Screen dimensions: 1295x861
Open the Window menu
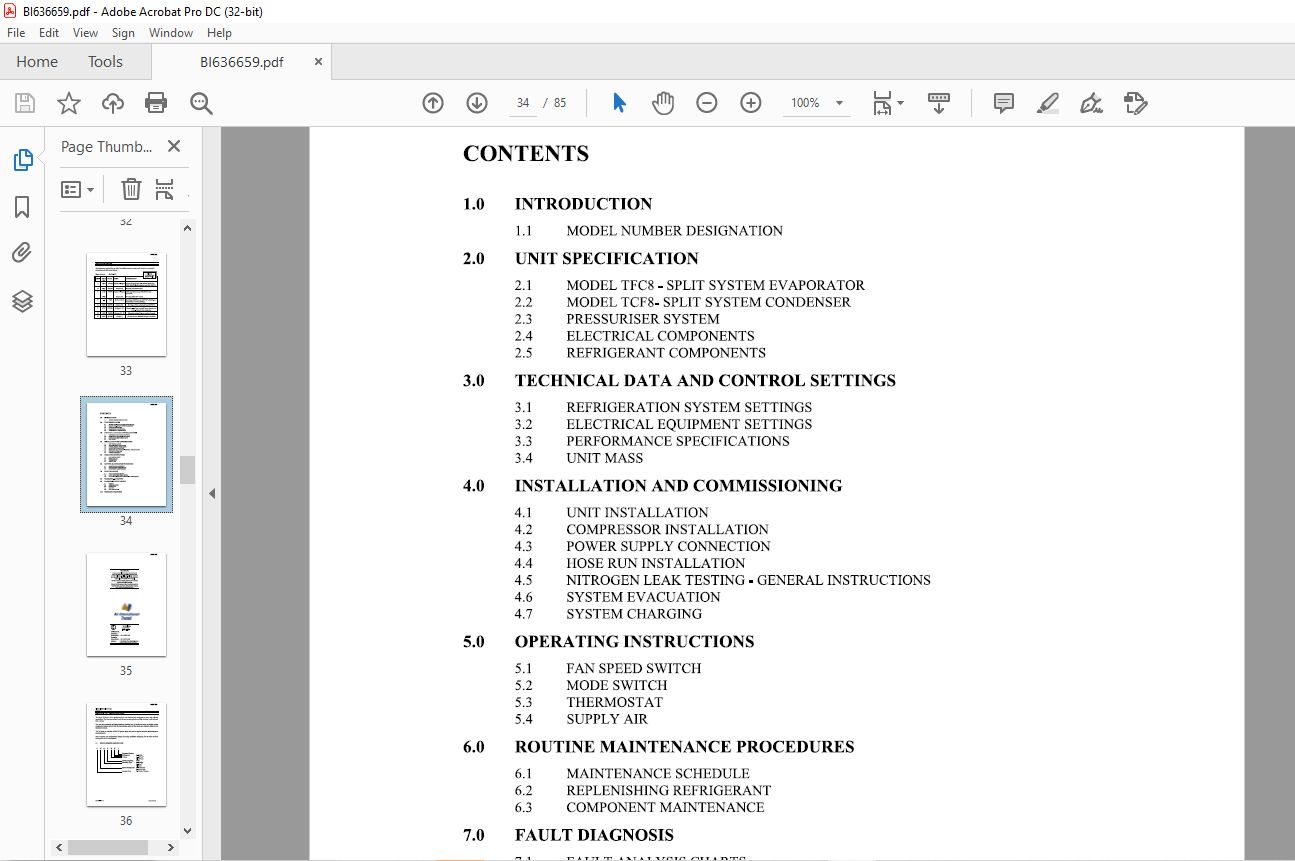pos(171,33)
